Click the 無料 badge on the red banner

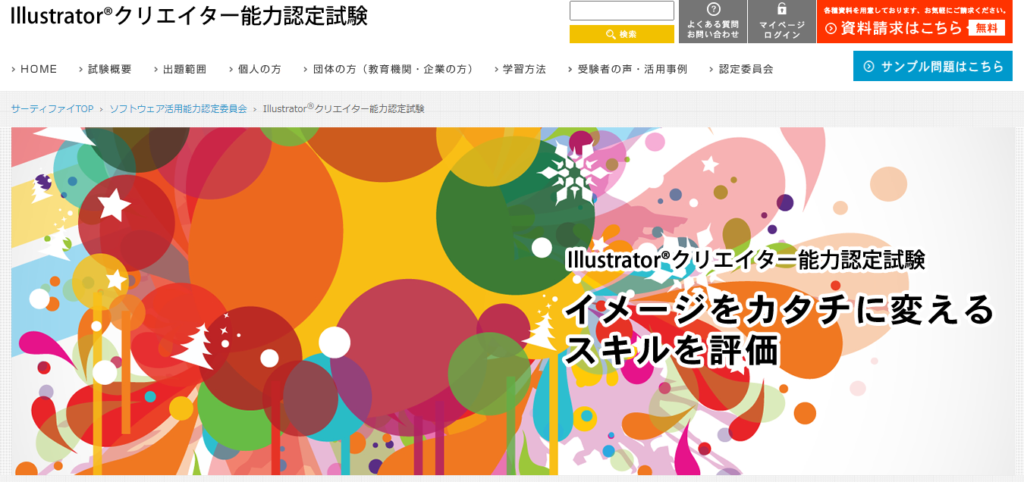point(987,28)
